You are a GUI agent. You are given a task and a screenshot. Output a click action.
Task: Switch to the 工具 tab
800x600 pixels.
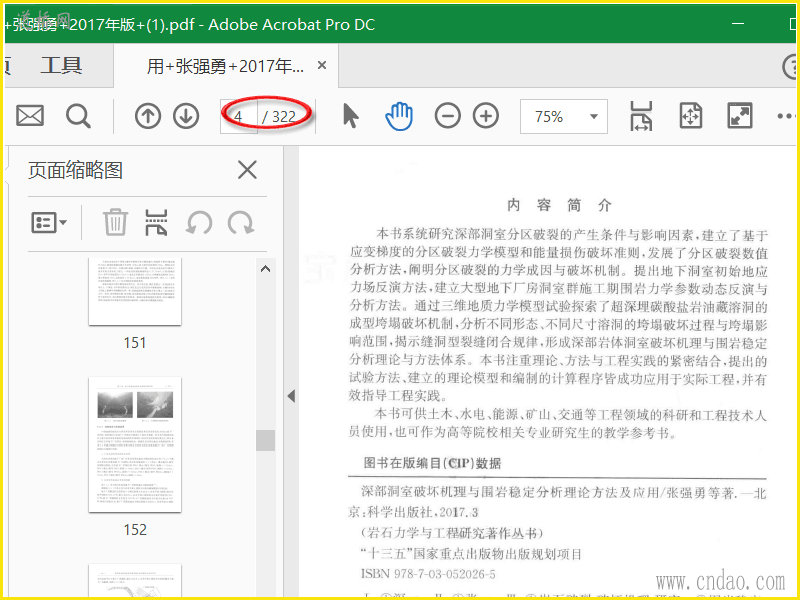pyautogui.click(x=61, y=66)
